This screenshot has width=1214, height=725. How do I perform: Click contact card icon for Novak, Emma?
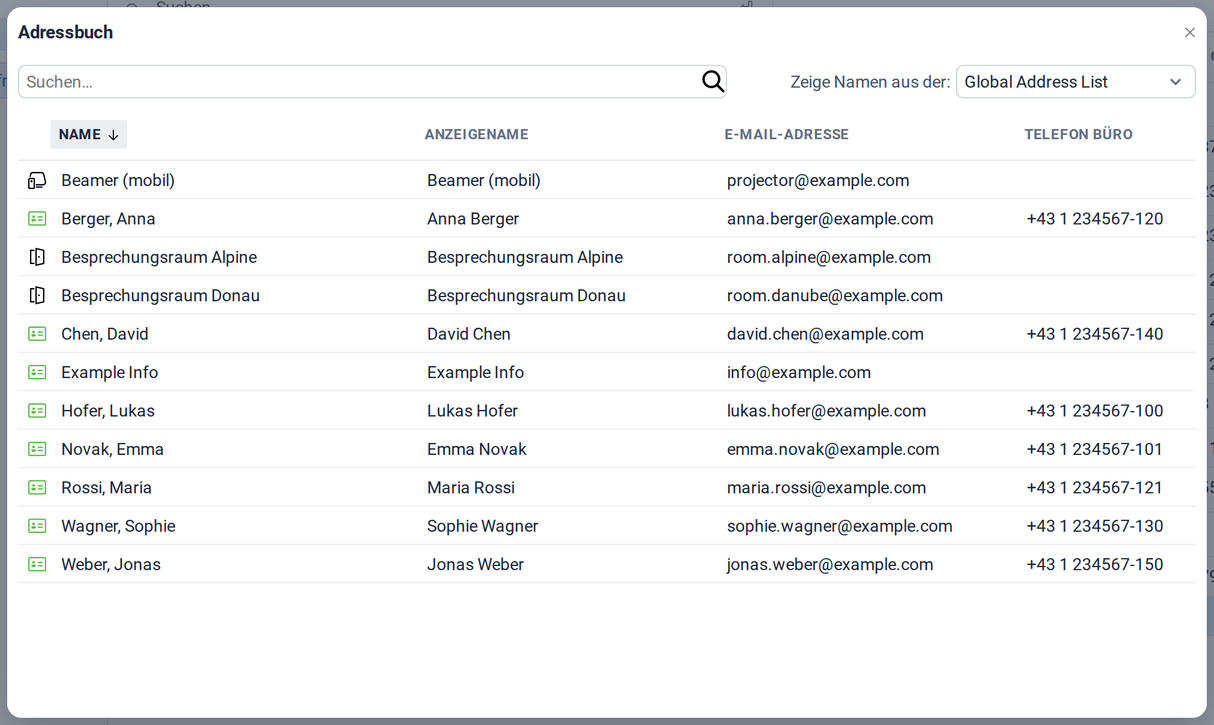pos(37,449)
